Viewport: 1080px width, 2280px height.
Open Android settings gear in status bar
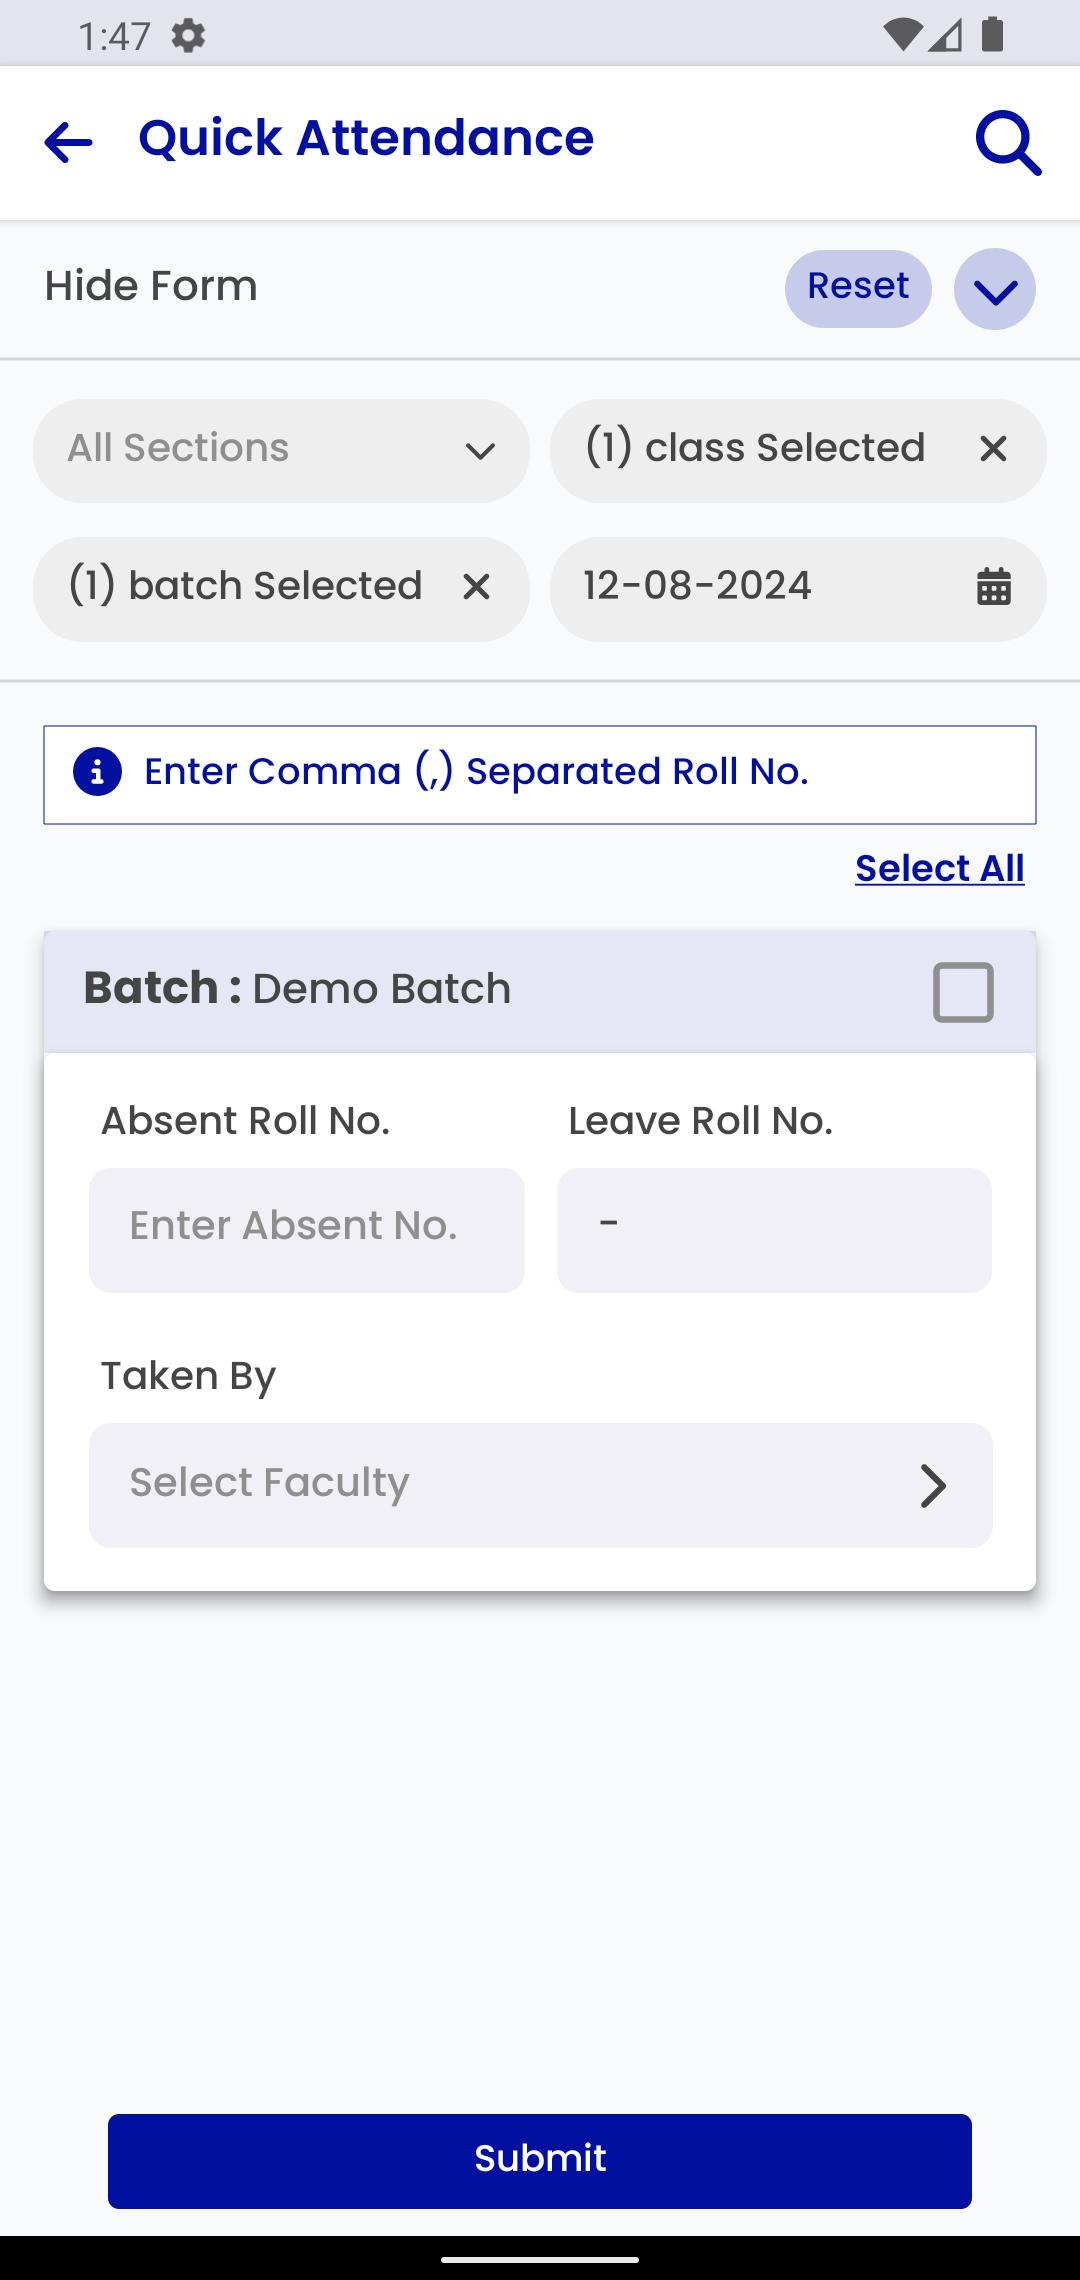(188, 36)
